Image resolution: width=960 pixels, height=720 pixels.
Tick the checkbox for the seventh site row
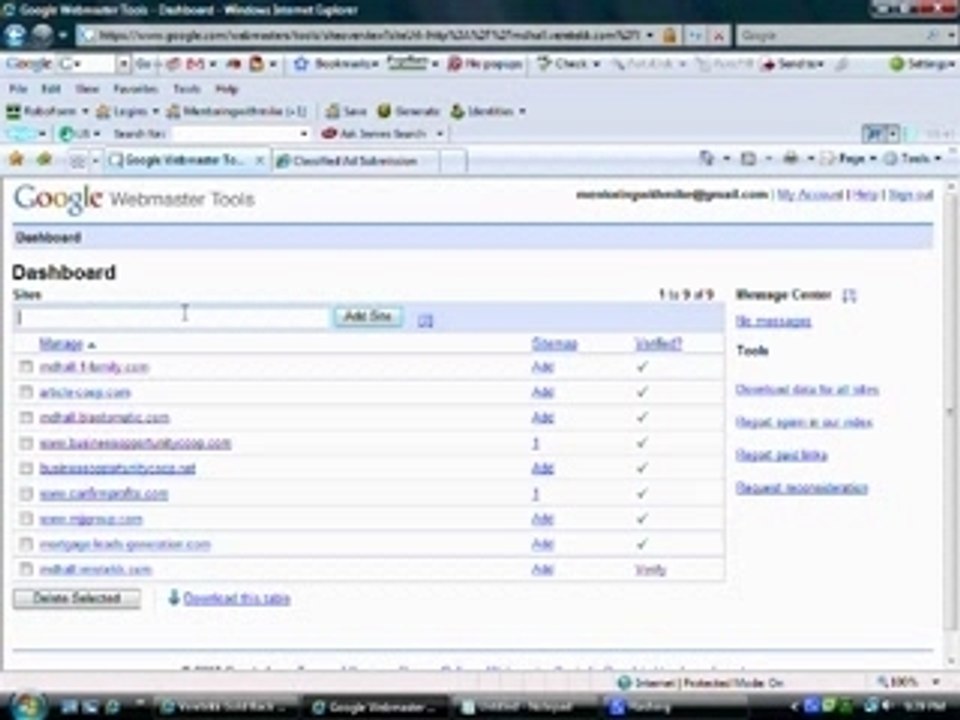(x=26, y=519)
